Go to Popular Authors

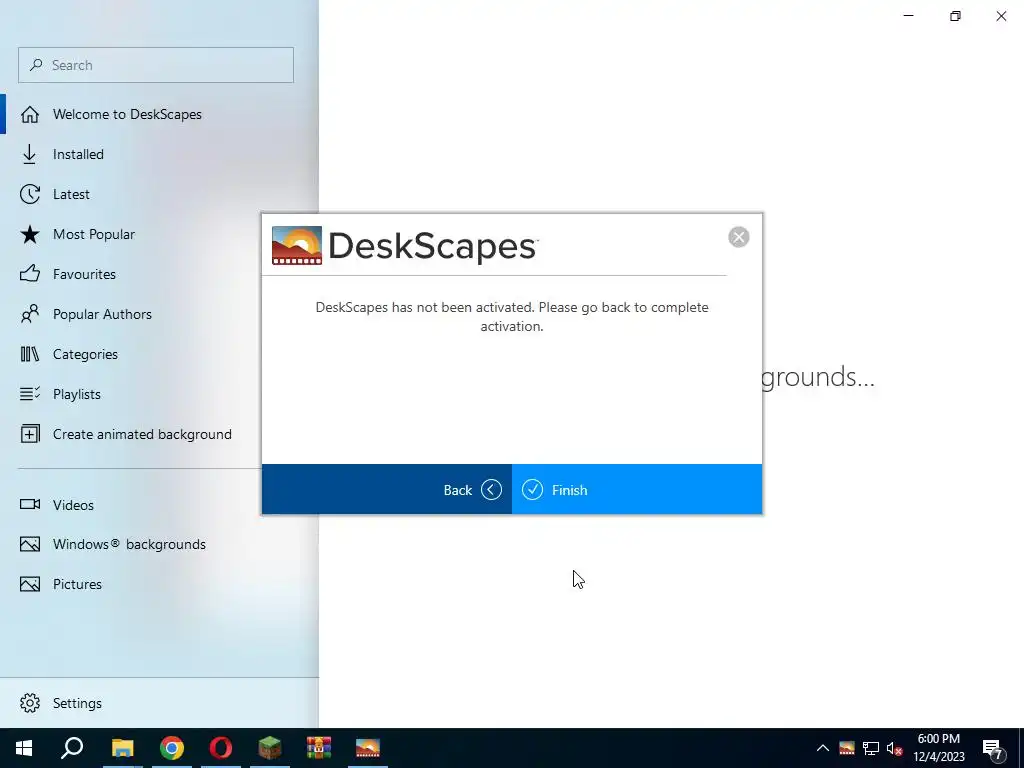pyautogui.click(x=102, y=314)
